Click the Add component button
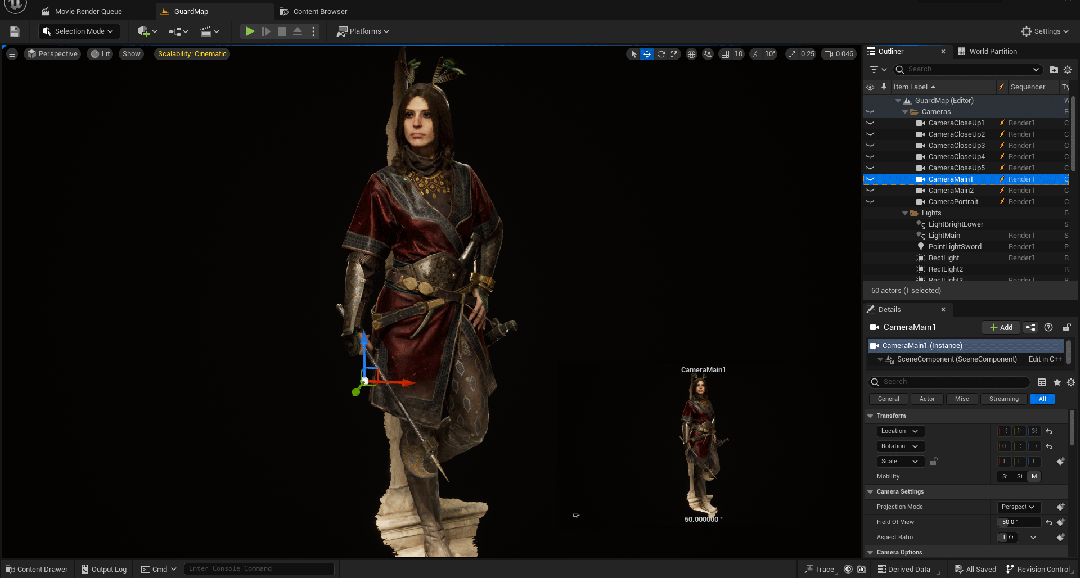 click(1000, 327)
